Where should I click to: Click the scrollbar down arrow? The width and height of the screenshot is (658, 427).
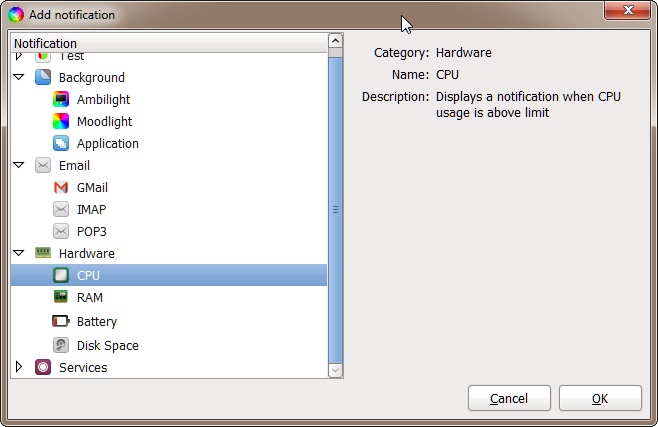335,370
